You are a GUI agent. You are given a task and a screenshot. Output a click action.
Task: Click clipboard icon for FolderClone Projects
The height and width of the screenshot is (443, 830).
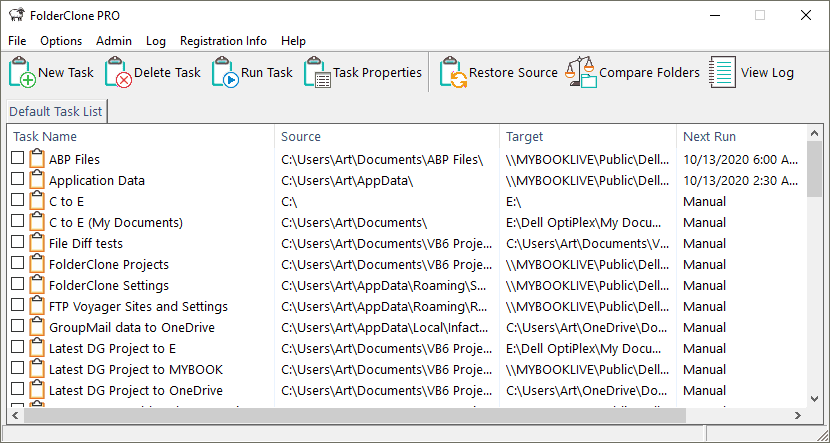click(x=37, y=264)
